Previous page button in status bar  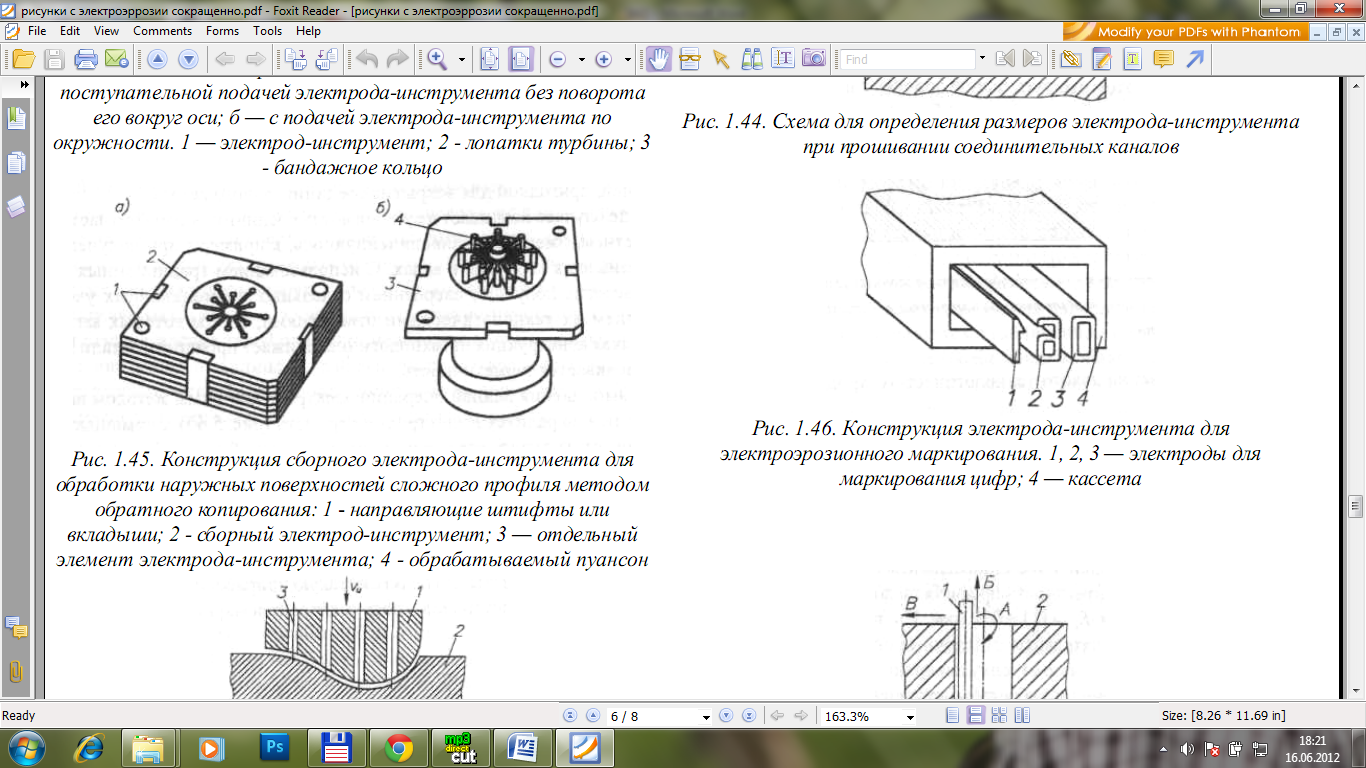pyautogui.click(x=592, y=716)
